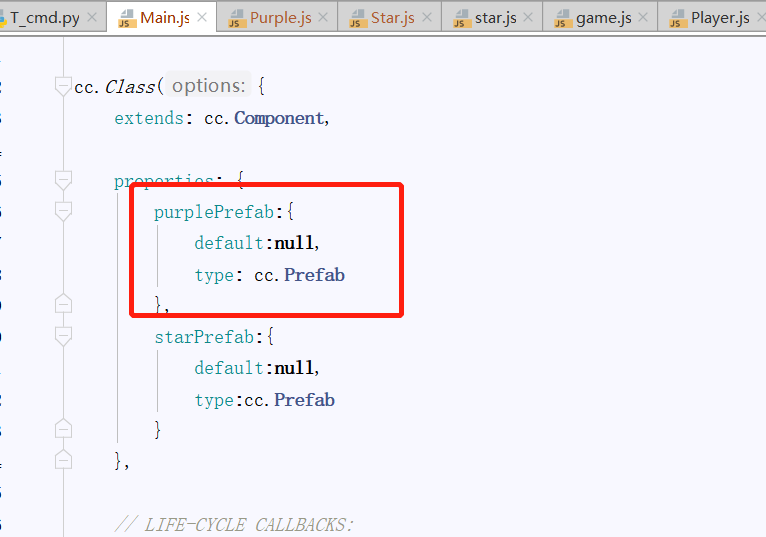Collapse the properties block fold marker

63,180
